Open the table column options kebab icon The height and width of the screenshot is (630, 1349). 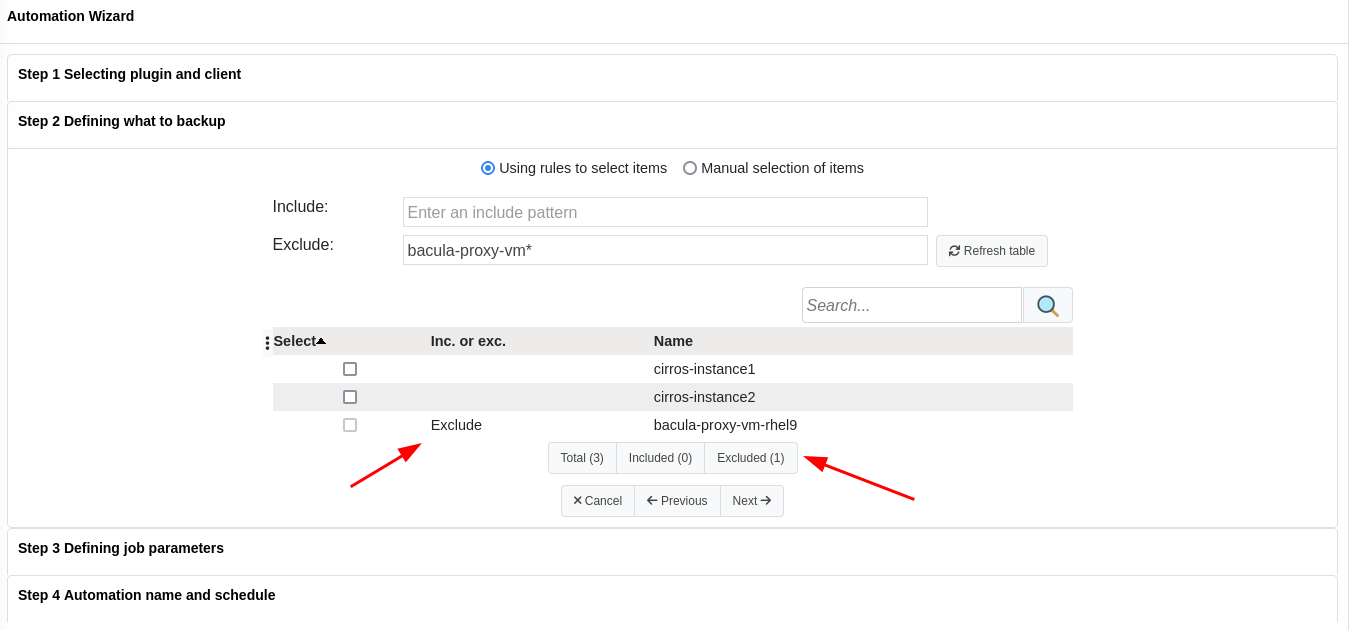click(267, 342)
